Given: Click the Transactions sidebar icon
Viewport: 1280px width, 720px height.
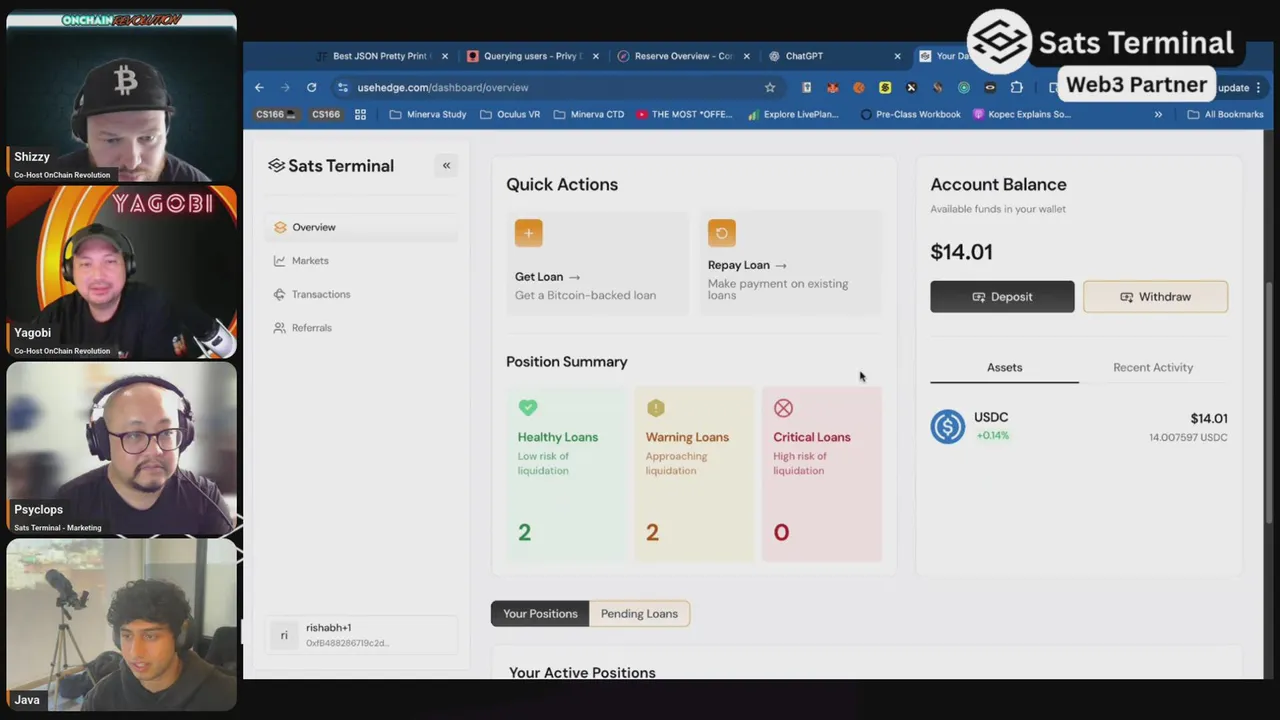Looking at the screenshot, I should 280,294.
